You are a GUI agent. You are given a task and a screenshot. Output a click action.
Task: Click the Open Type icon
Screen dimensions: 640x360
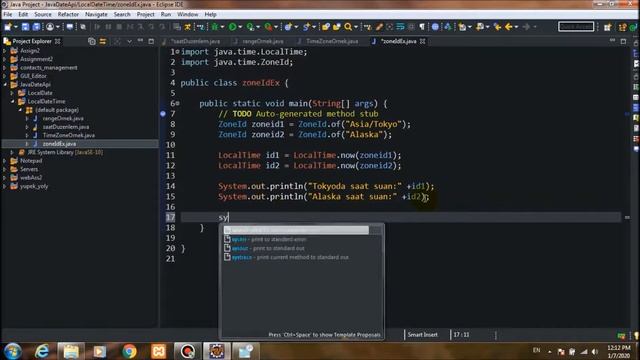tap(326, 27)
